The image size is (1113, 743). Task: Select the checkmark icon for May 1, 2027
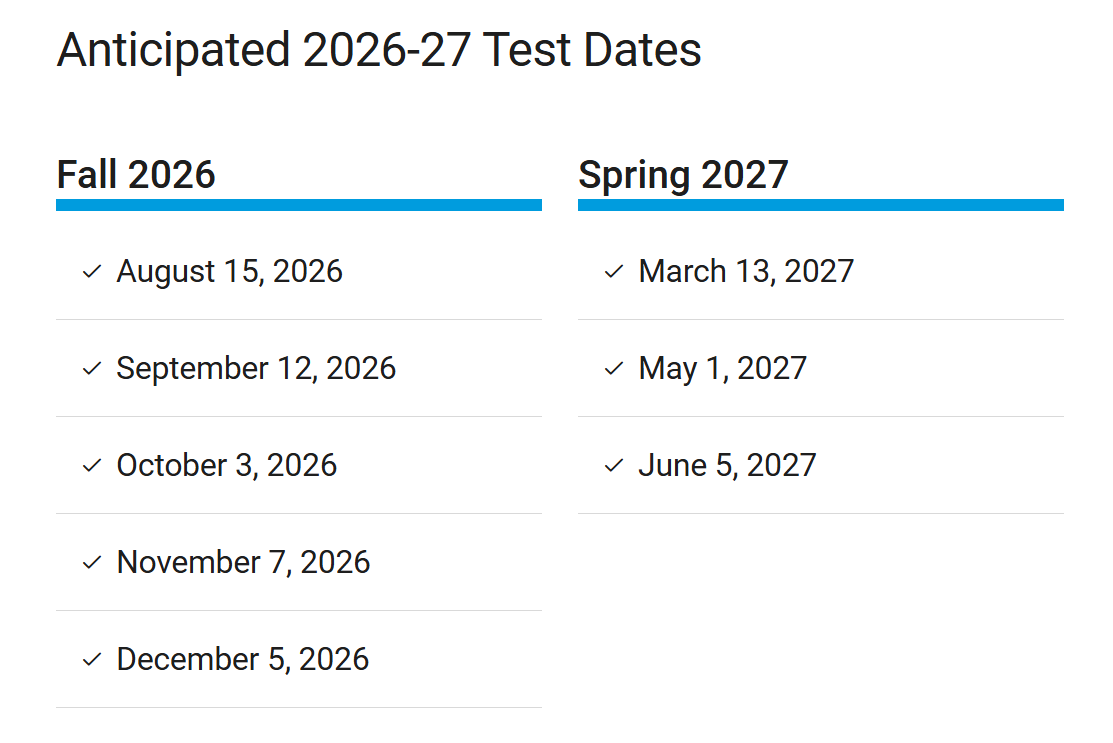coord(614,368)
